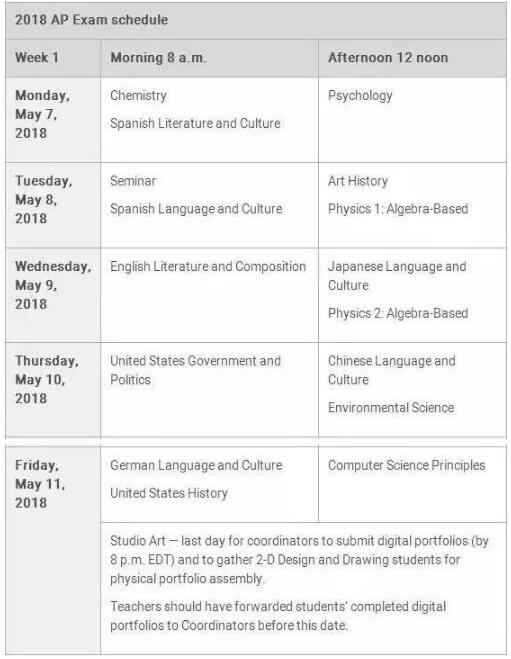Click 'Environmental Science' exam entry

click(x=391, y=408)
